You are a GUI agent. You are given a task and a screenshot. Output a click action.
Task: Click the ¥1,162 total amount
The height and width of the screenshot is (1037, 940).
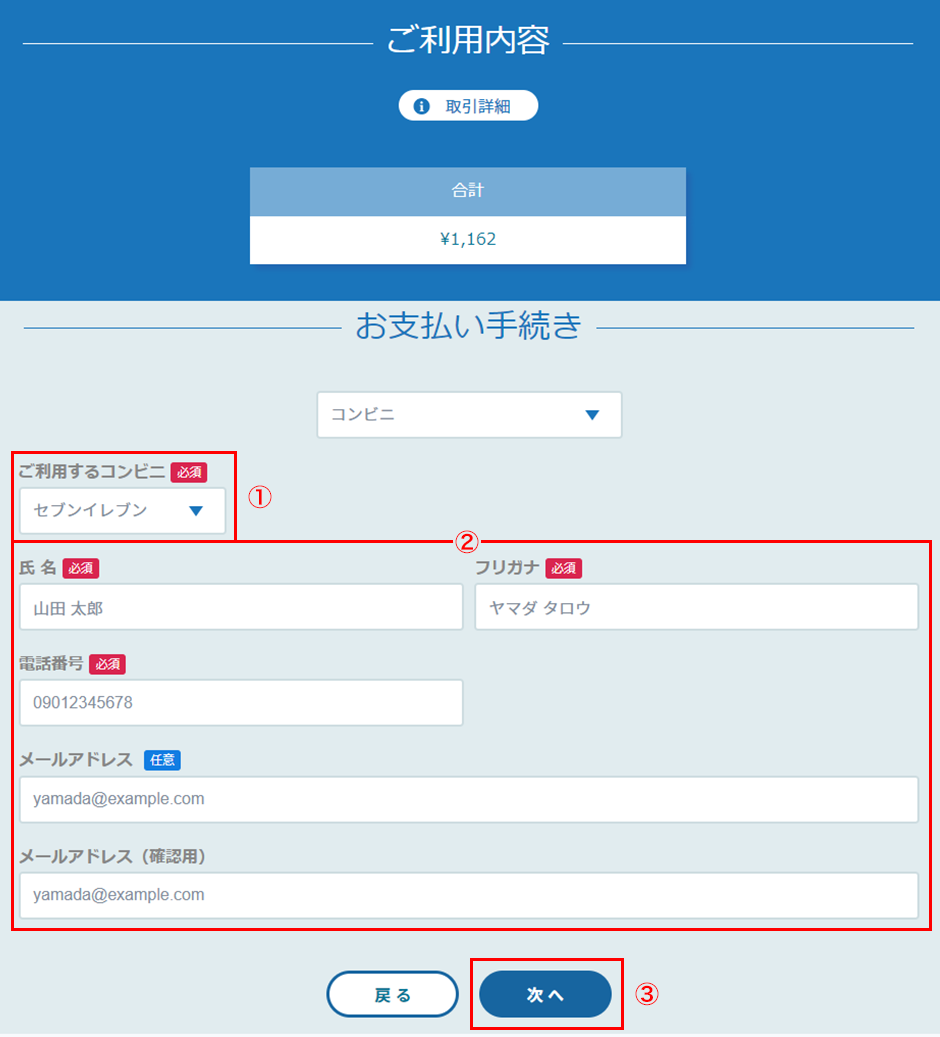[x=468, y=240]
